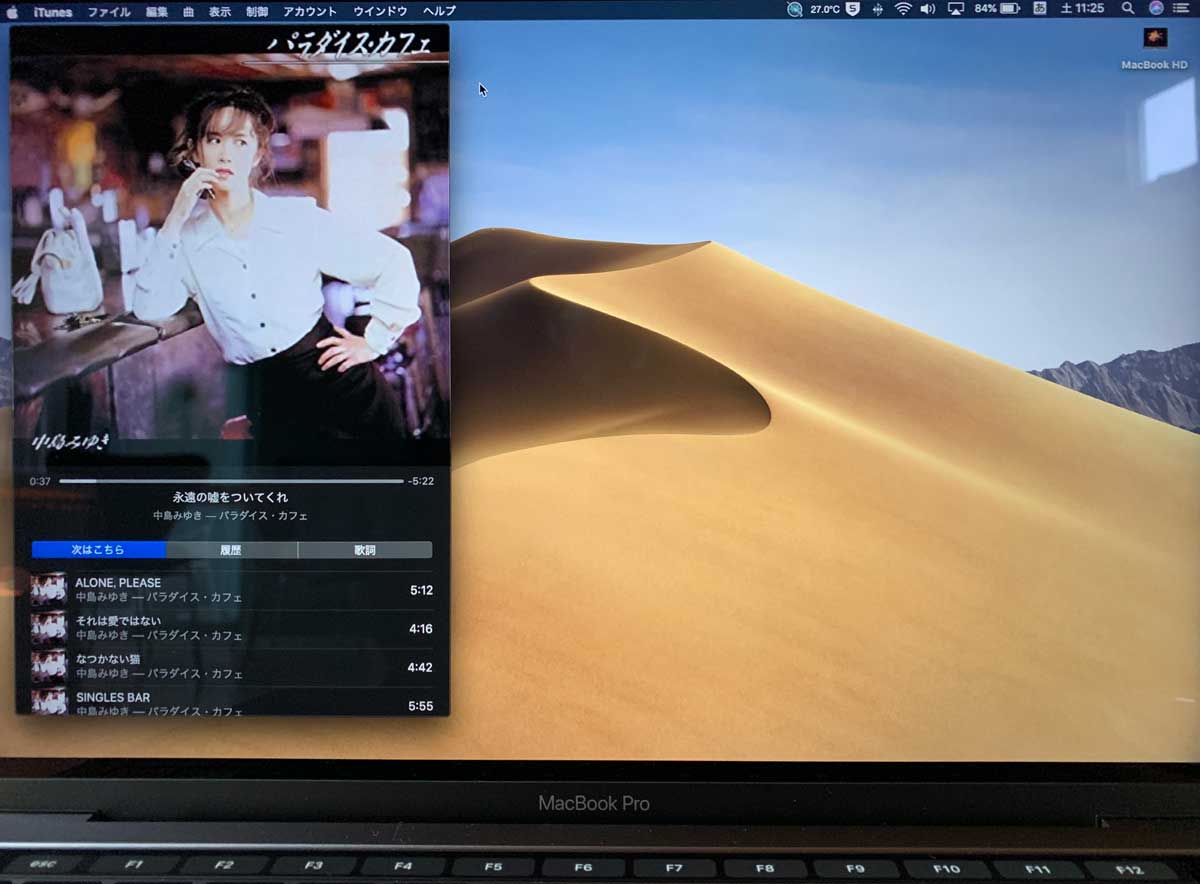Click the 4:42 duration of なつかない猫
The width and height of the screenshot is (1200, 884).
(x=420, y=668)
